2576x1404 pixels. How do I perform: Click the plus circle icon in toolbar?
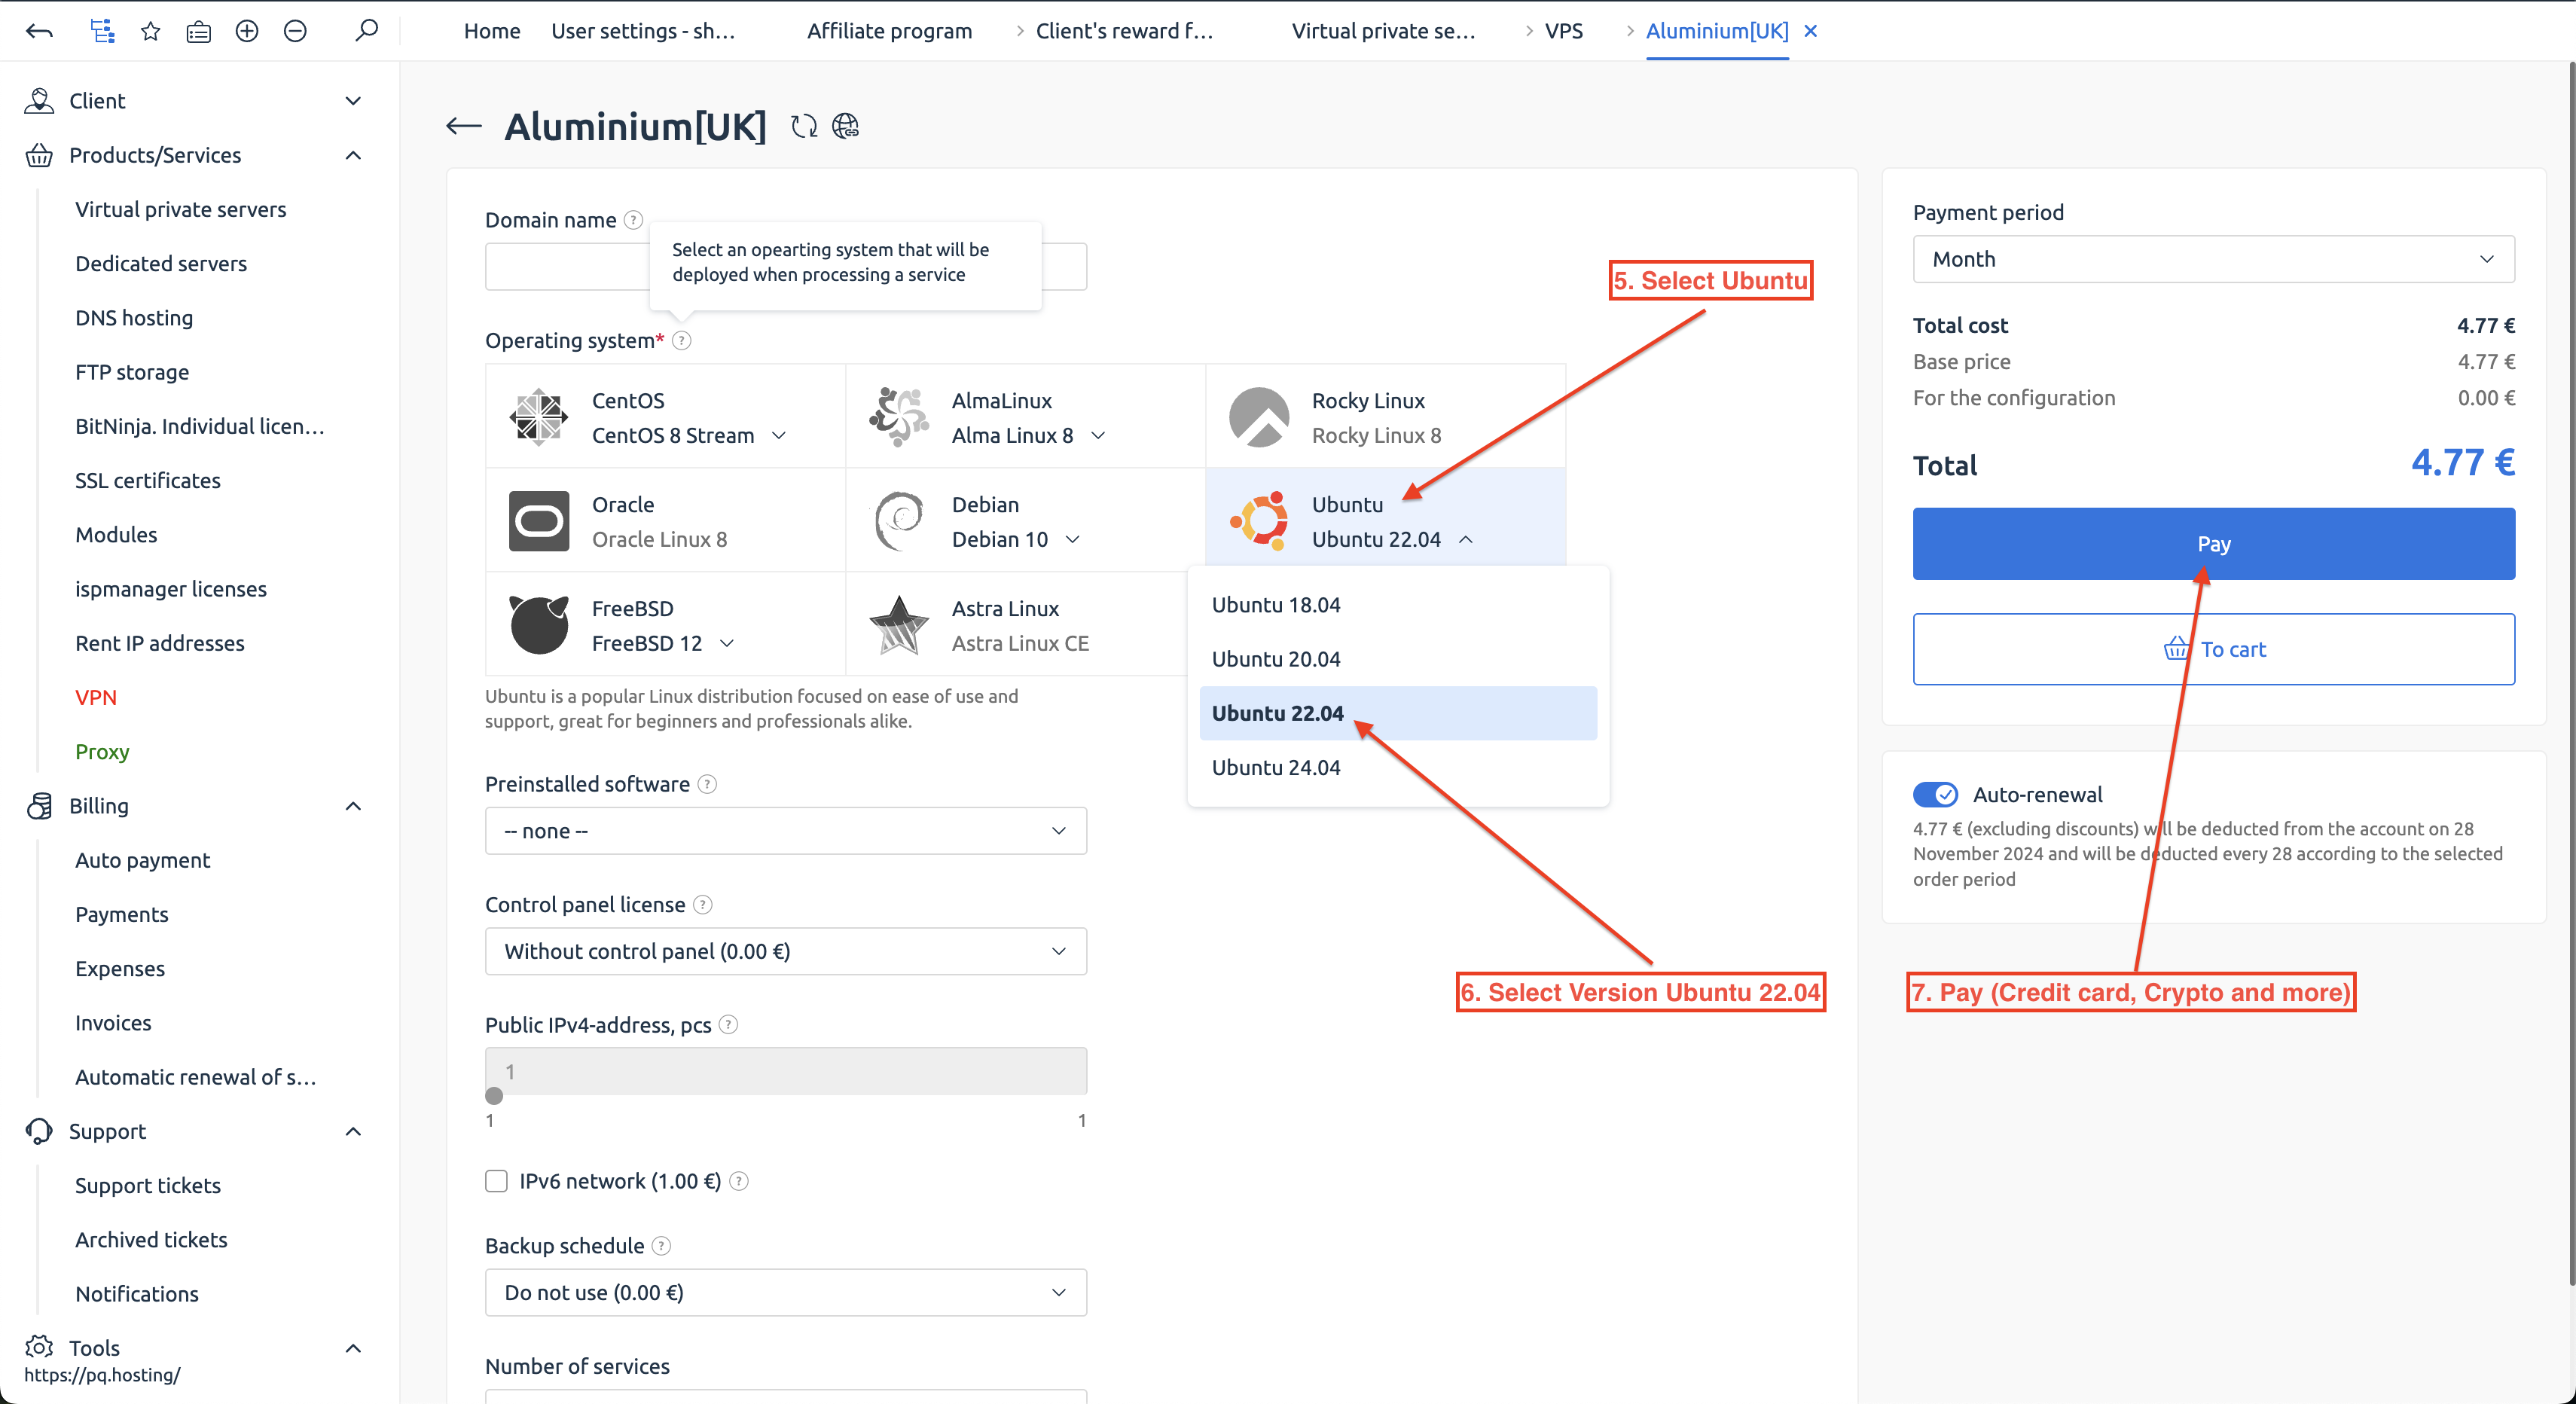pos(247,31)
